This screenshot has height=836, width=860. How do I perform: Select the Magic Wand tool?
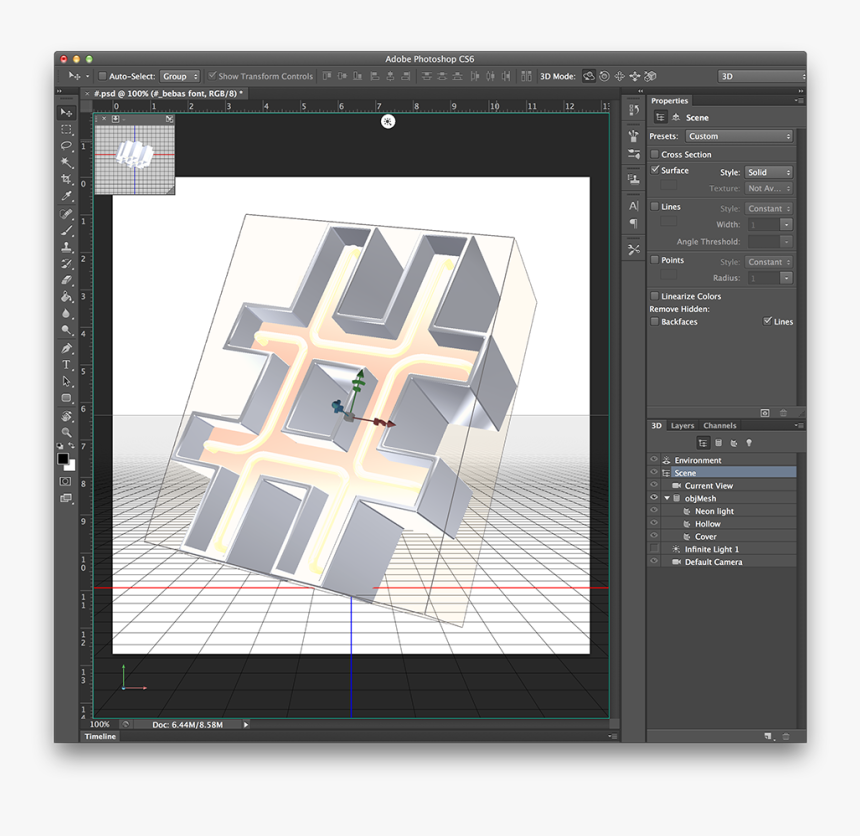click(66, 162)
